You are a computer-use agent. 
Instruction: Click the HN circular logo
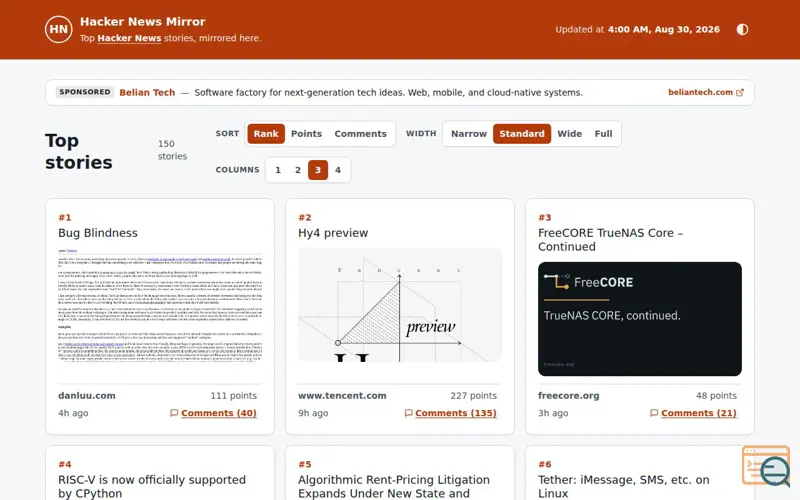tap(59, 30)
